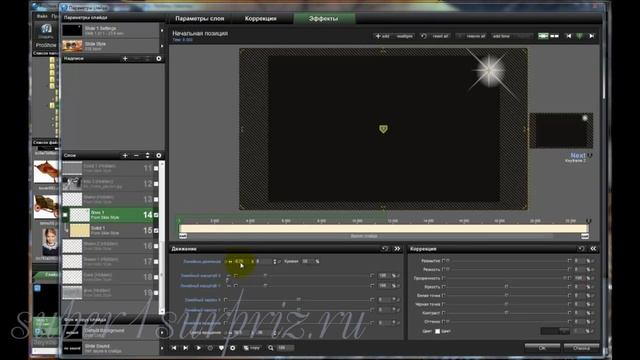
Task: Go to the previous keyframe arrow
Action: (569, 36)
